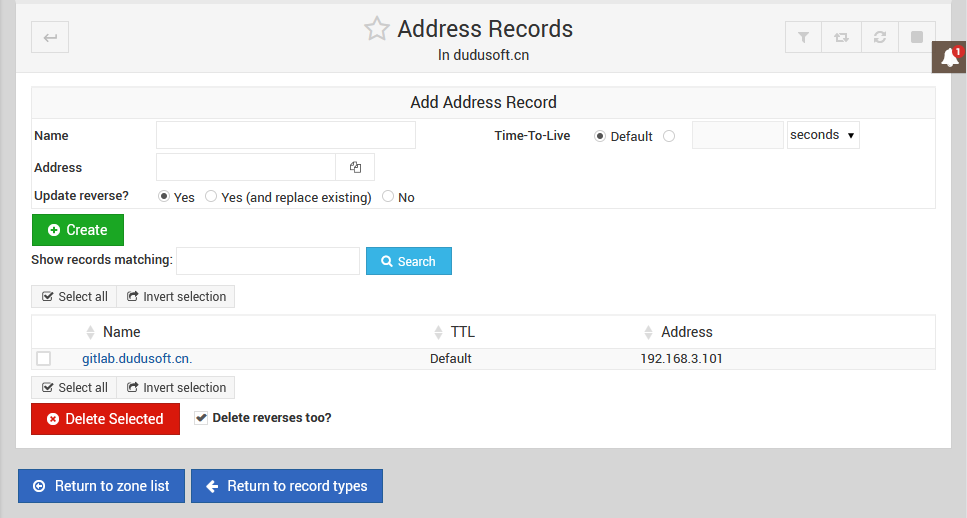
Task: Uncheck 'Delete reverses too?' checkbox
Action: coord(201,418)
